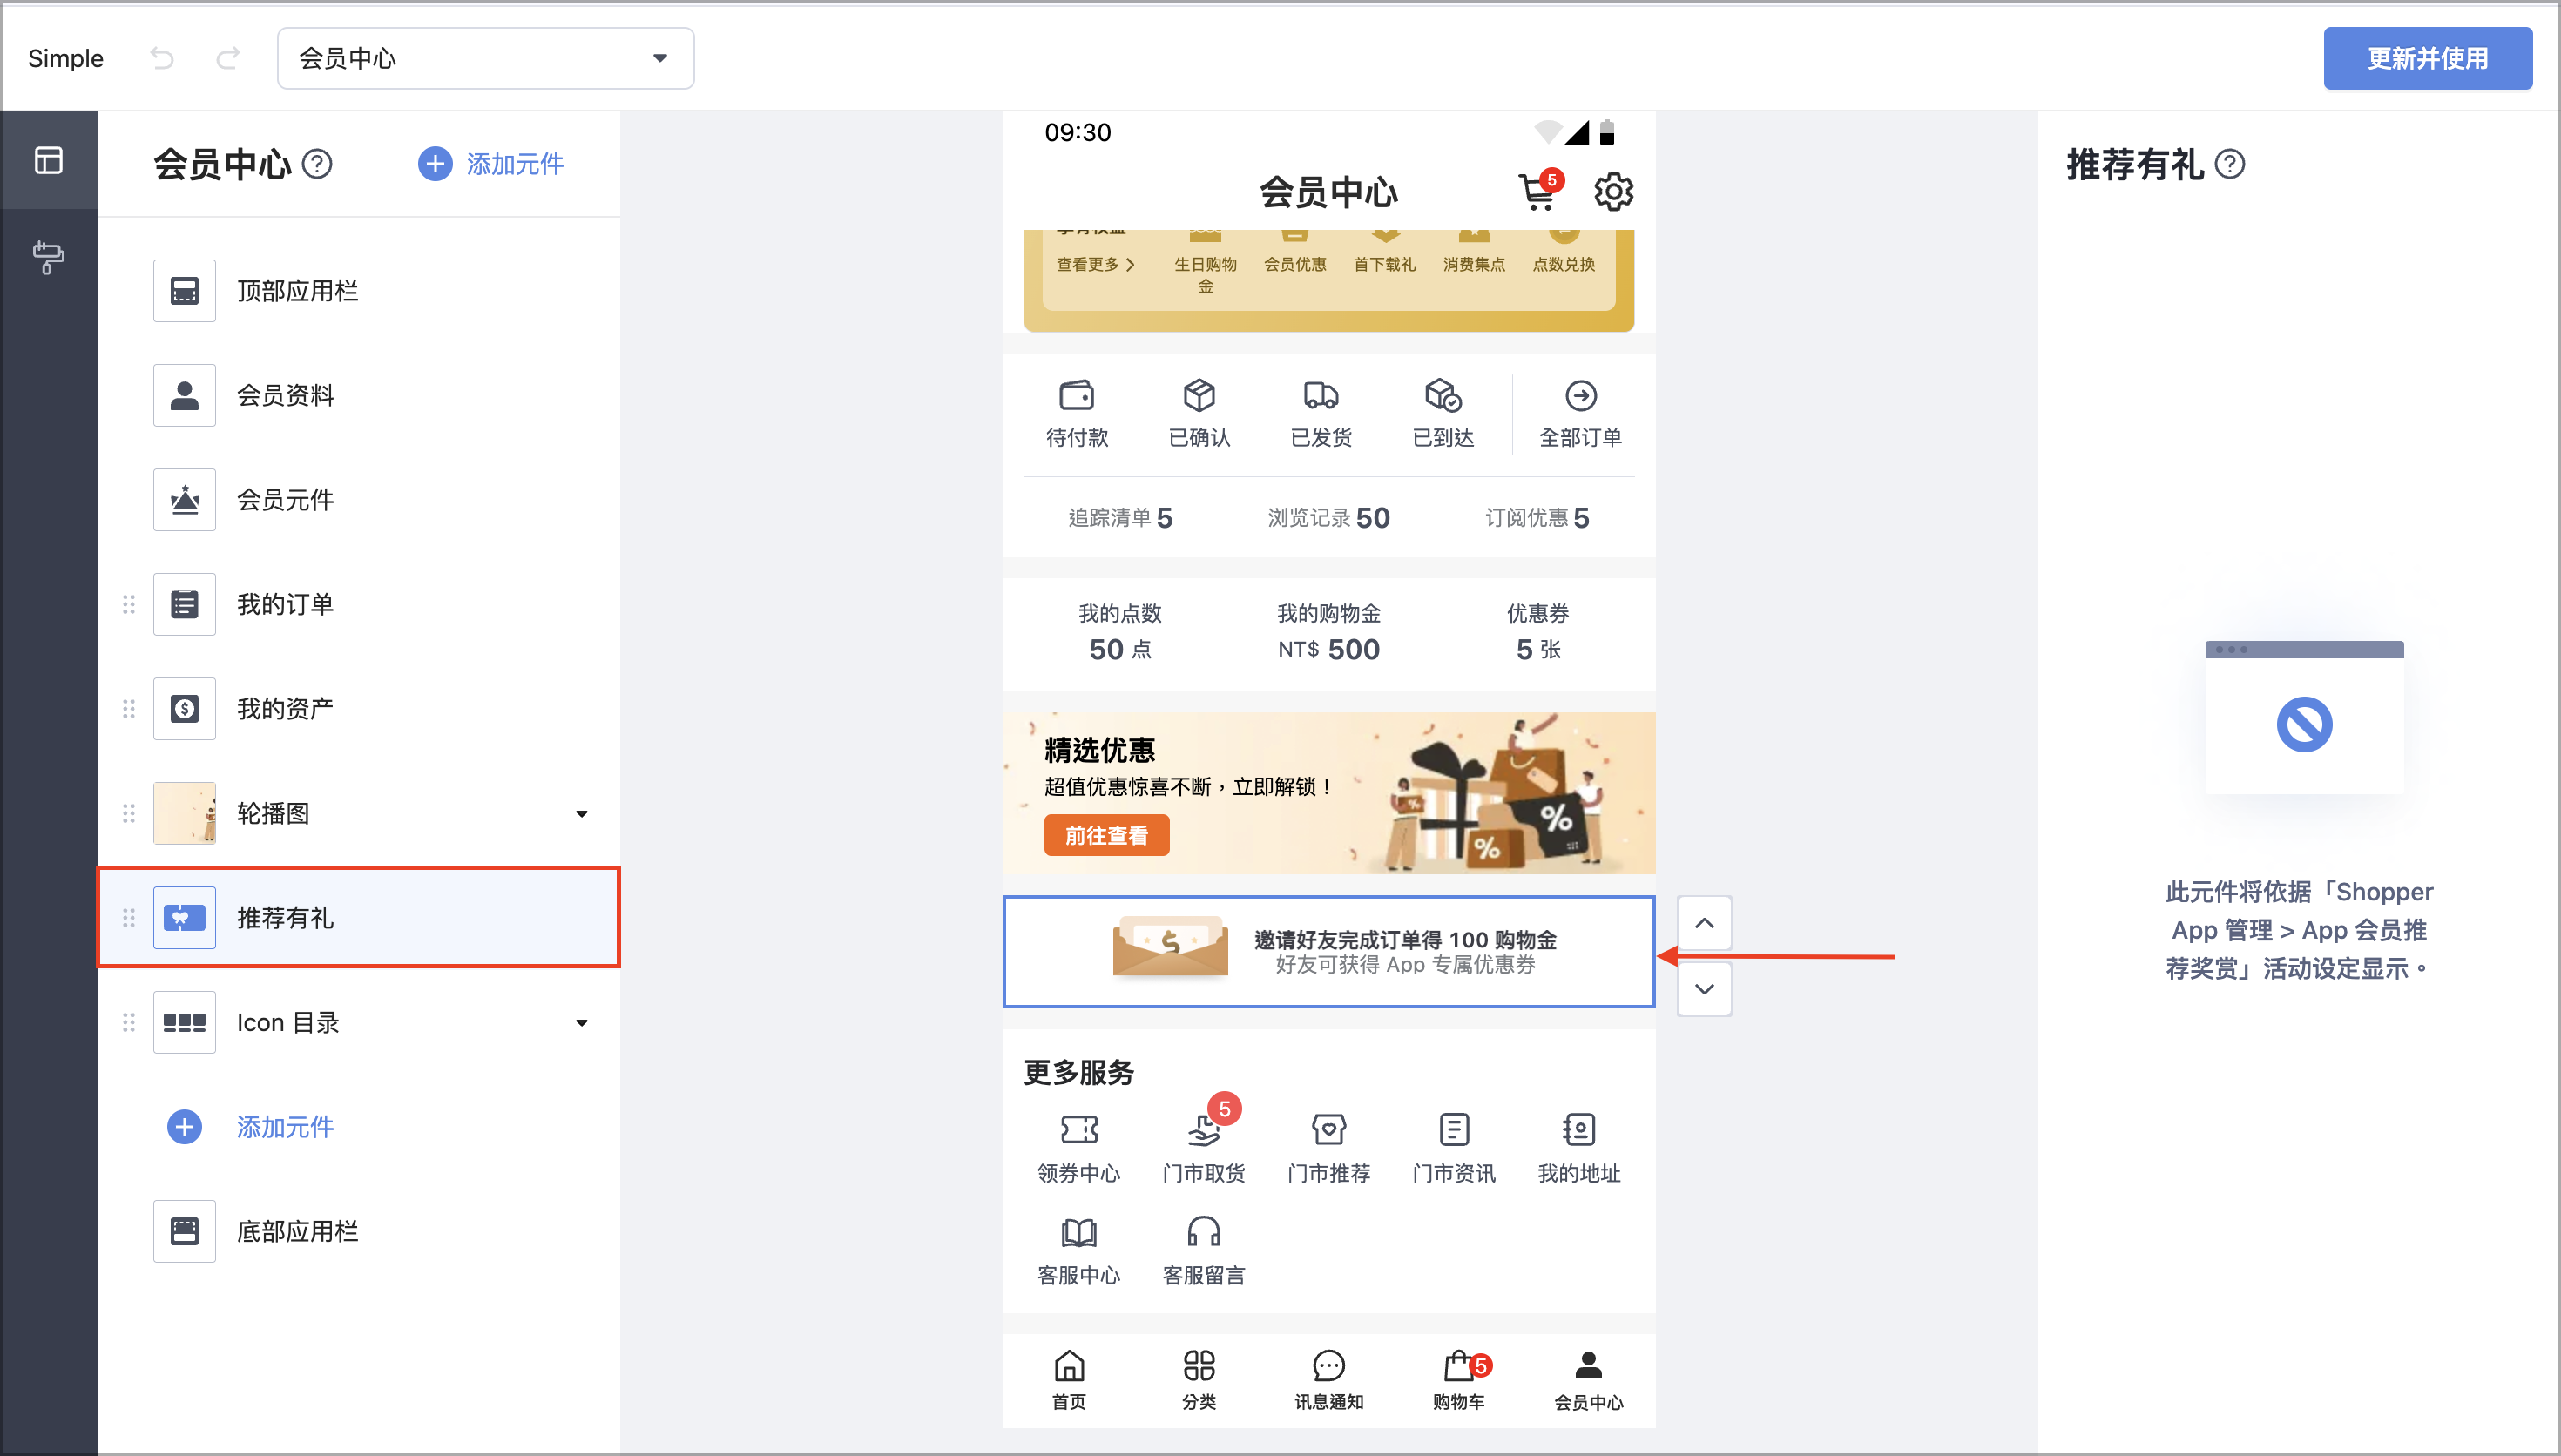Click the 前往查看 banner button

coord(1106,835)
